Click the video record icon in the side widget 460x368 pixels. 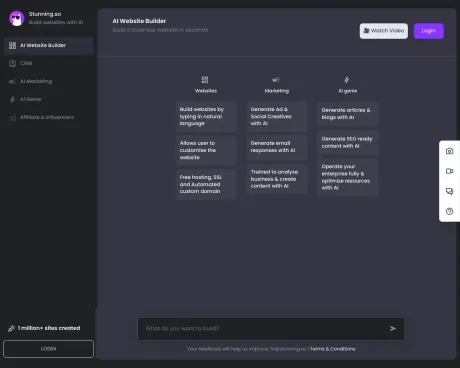tap(449, 171)
